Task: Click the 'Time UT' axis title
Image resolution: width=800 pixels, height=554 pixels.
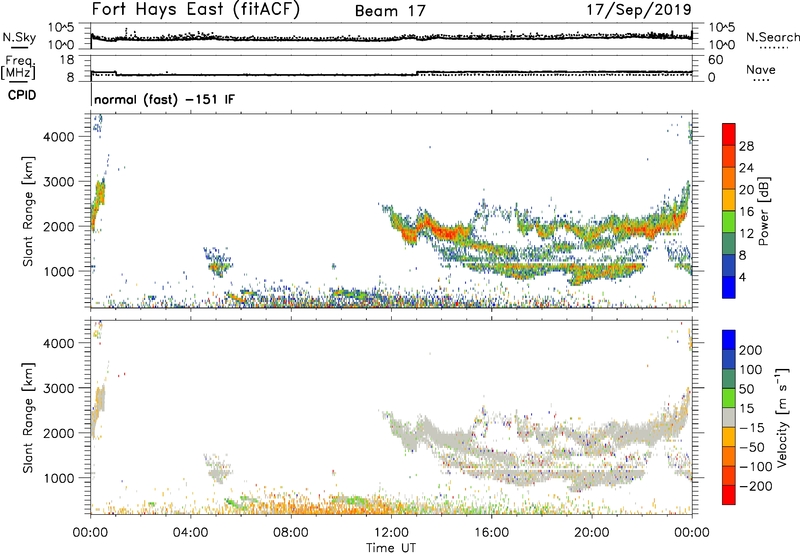Action: pyautogui.click(x=391, y=548)
